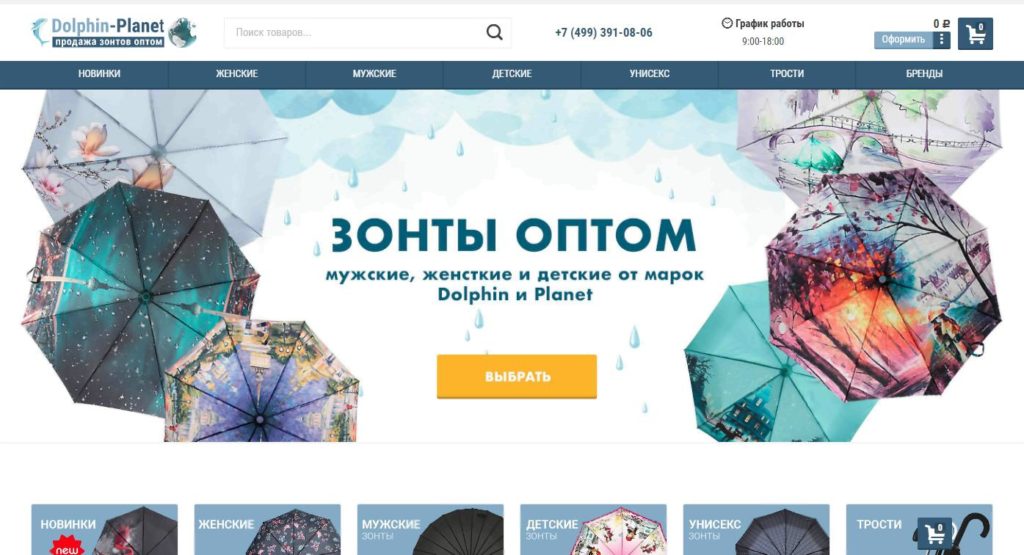Viewport: 1024px width, 555px height.
Task: Click the globe image in the logo
Action: [x=182, y=33]
